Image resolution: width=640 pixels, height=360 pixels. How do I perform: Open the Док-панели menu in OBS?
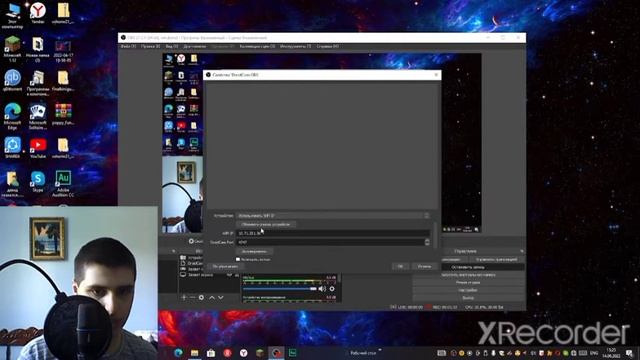pyautogui.click(x=195, y=47)
